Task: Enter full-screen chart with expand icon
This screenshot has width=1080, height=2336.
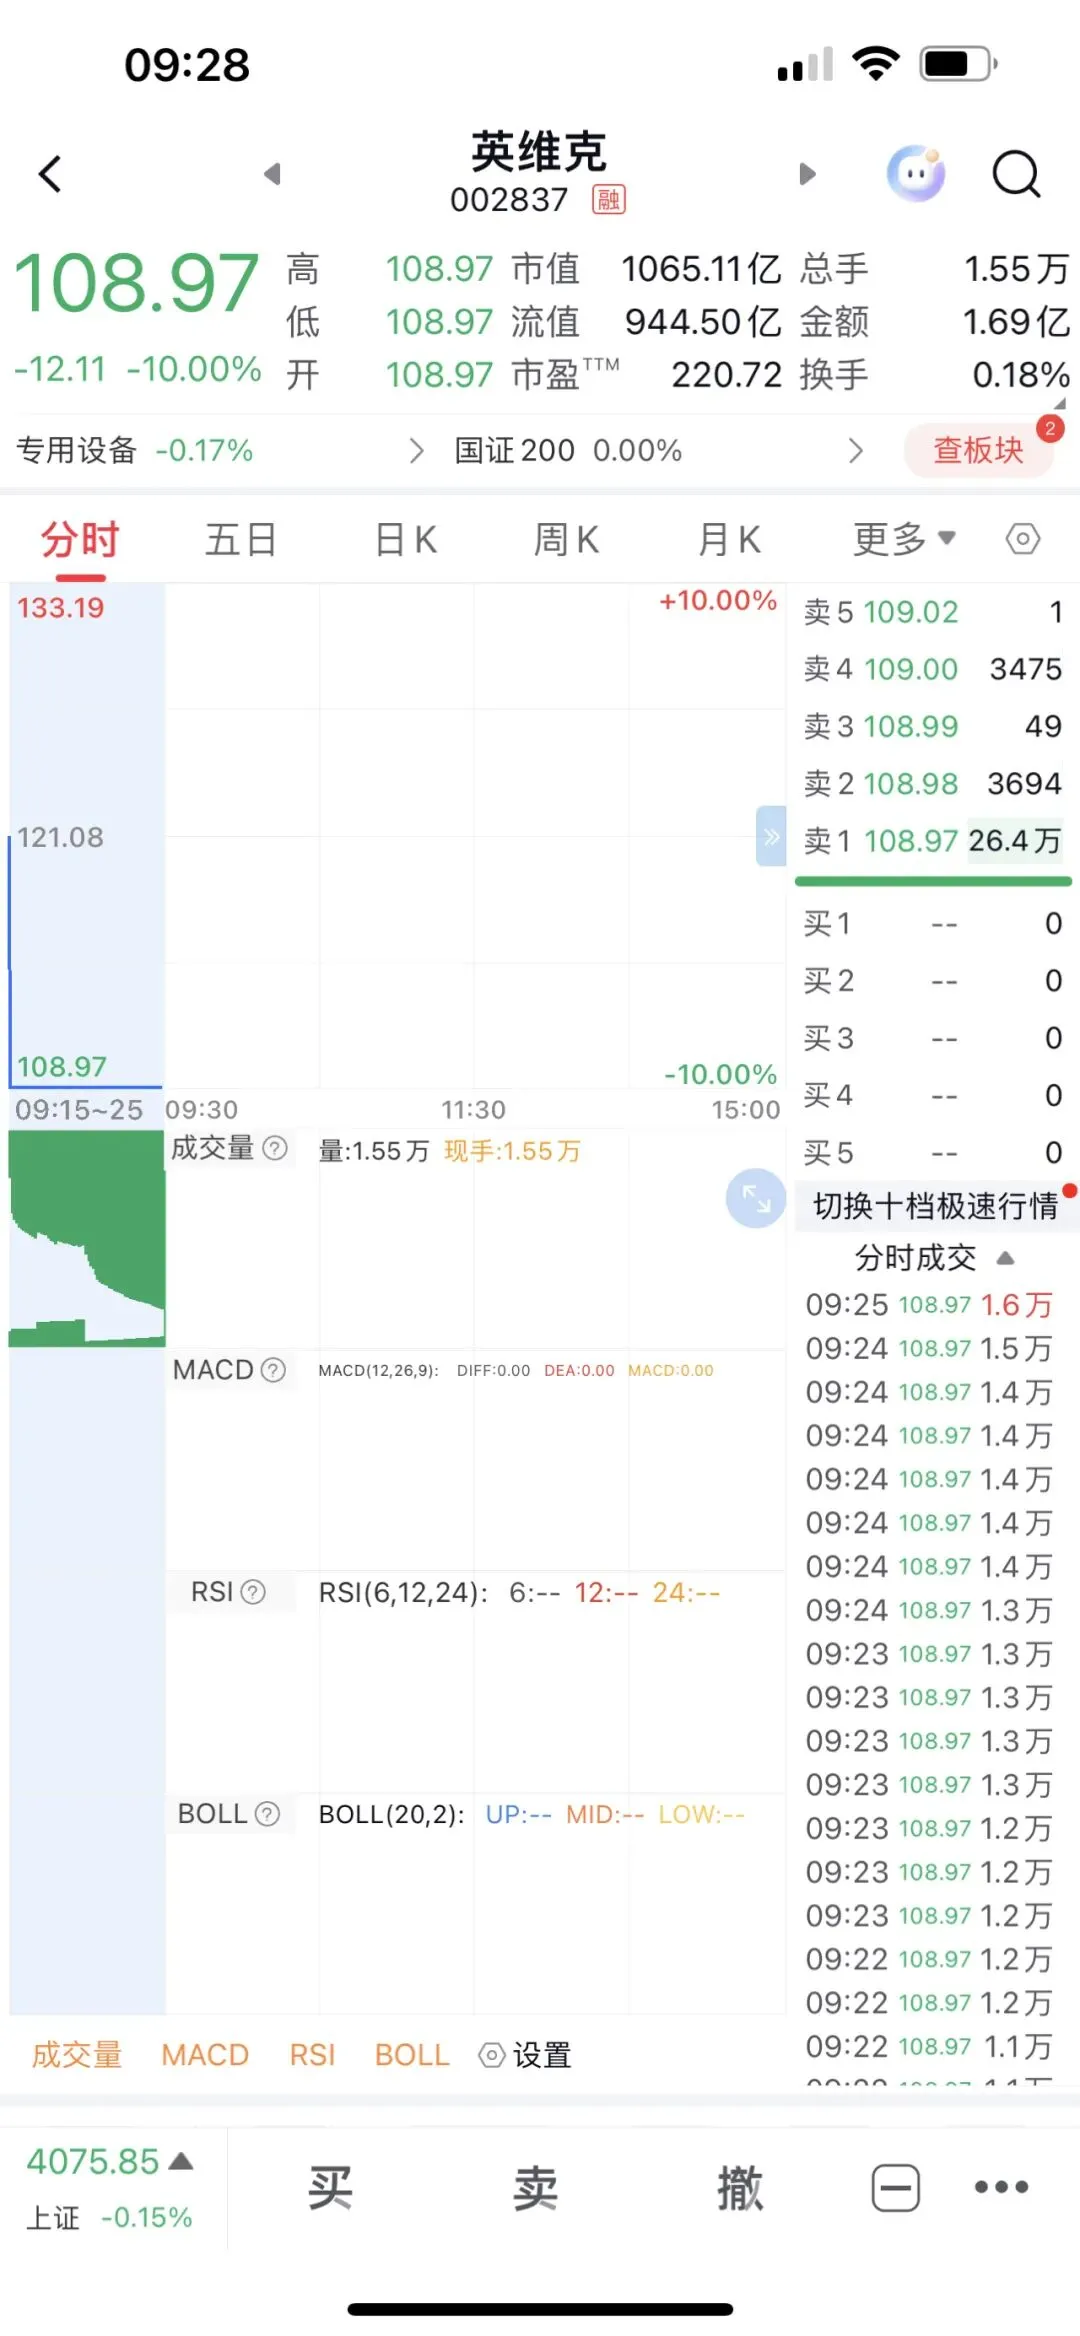Action: pyautogui.click(x=756, y=1198)
